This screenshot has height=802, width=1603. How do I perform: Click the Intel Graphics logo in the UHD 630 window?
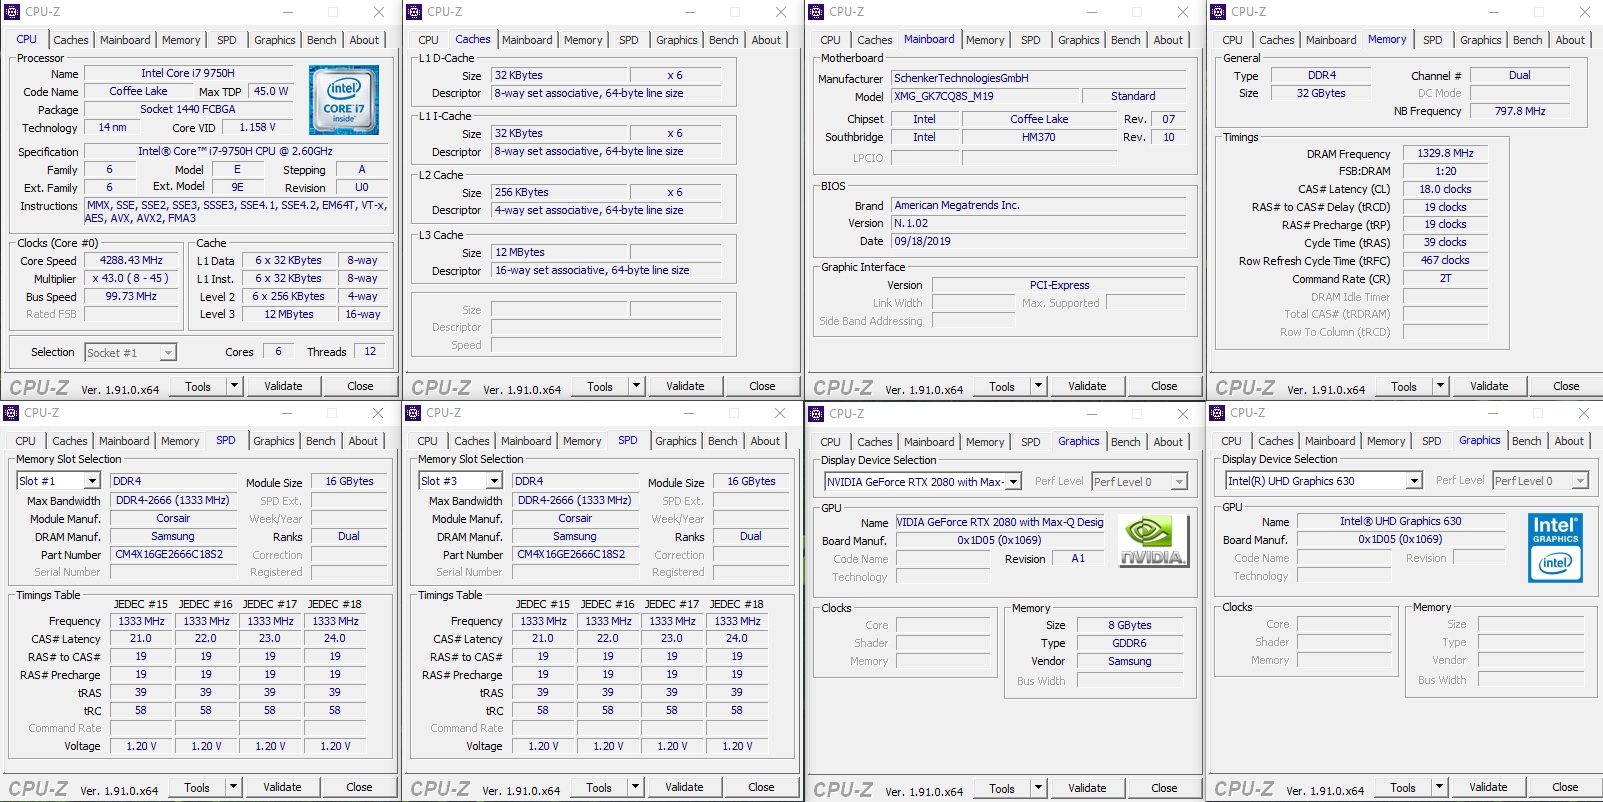coord(1555,547)
